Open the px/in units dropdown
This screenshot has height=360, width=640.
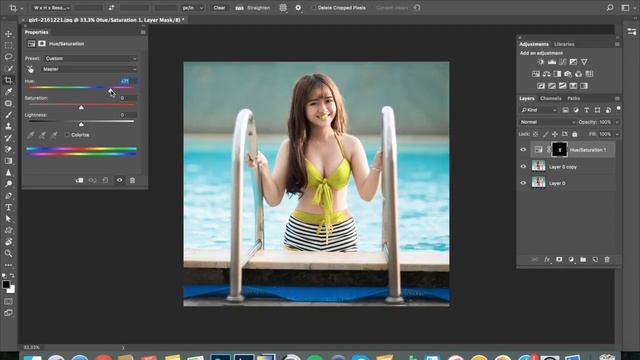point(193,8)
